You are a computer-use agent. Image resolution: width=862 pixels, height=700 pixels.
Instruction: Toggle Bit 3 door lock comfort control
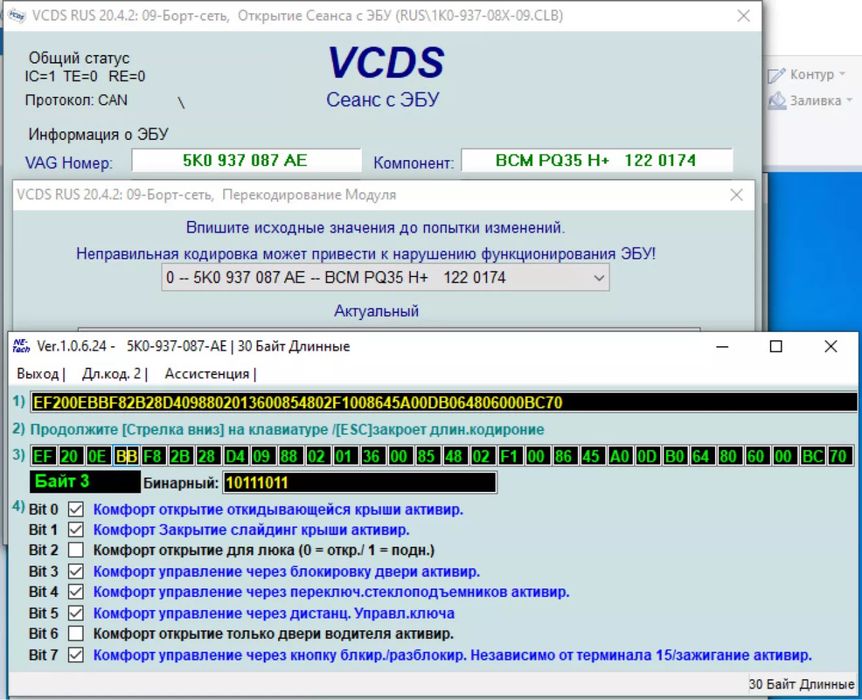76,571
